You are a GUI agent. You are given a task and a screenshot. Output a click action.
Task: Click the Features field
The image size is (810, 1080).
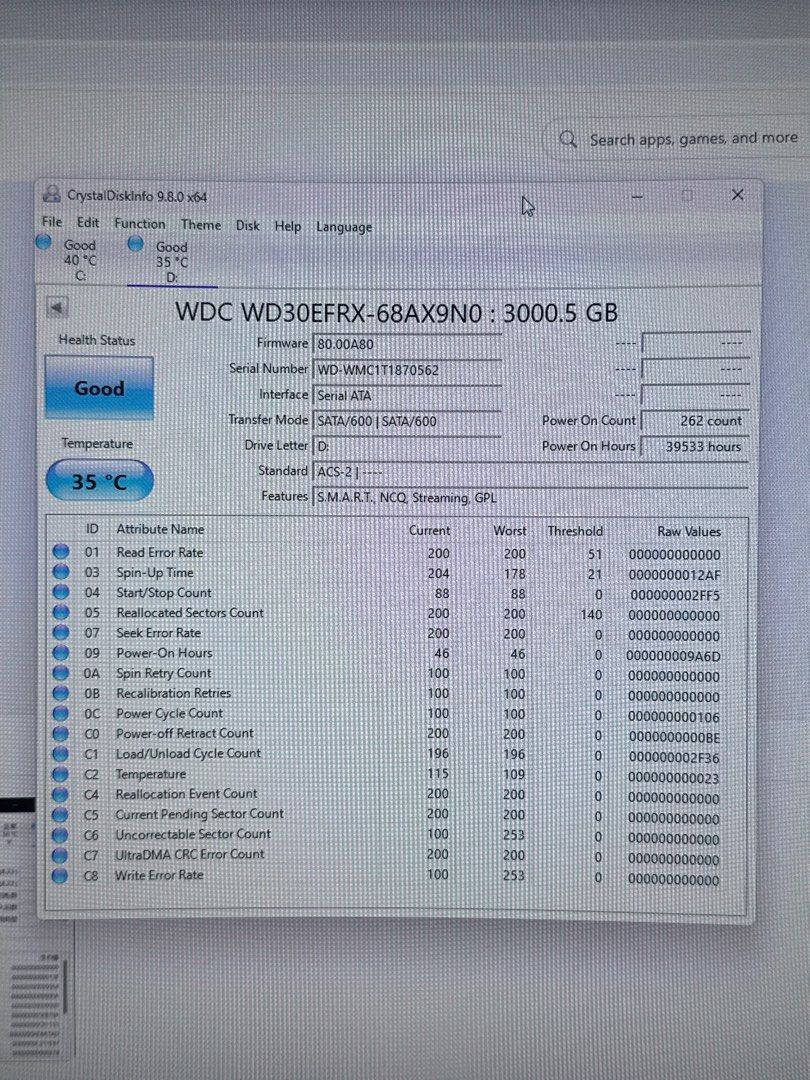point(530,497)
